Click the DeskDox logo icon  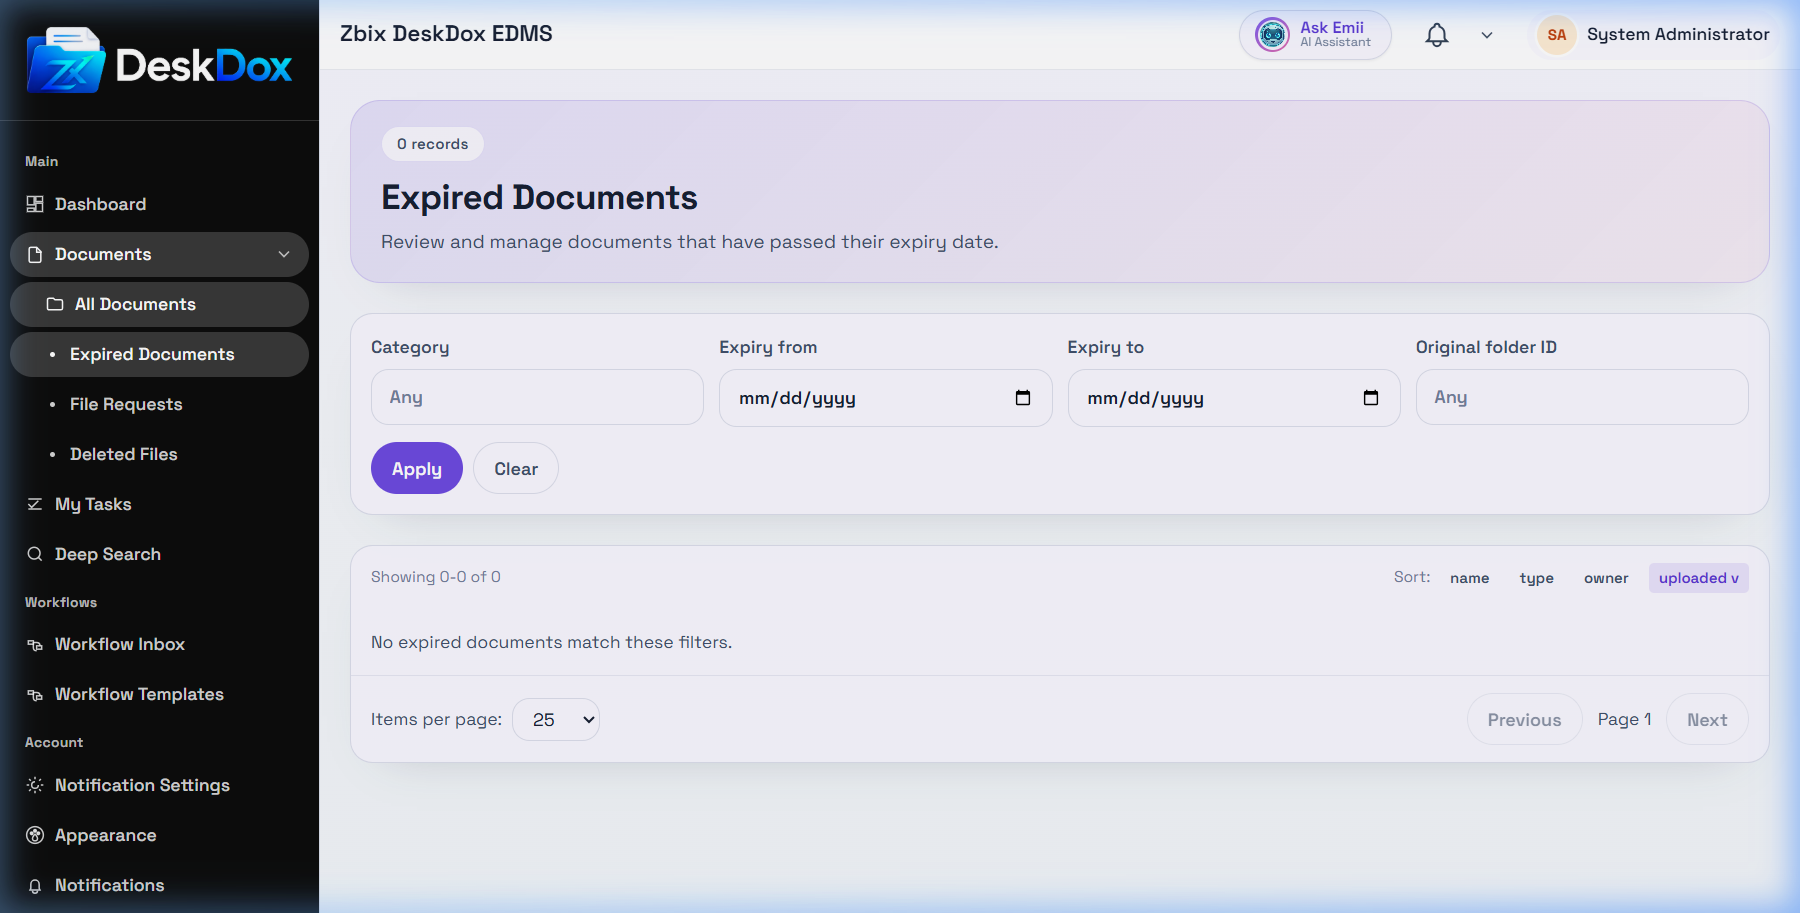coord(66,61)
